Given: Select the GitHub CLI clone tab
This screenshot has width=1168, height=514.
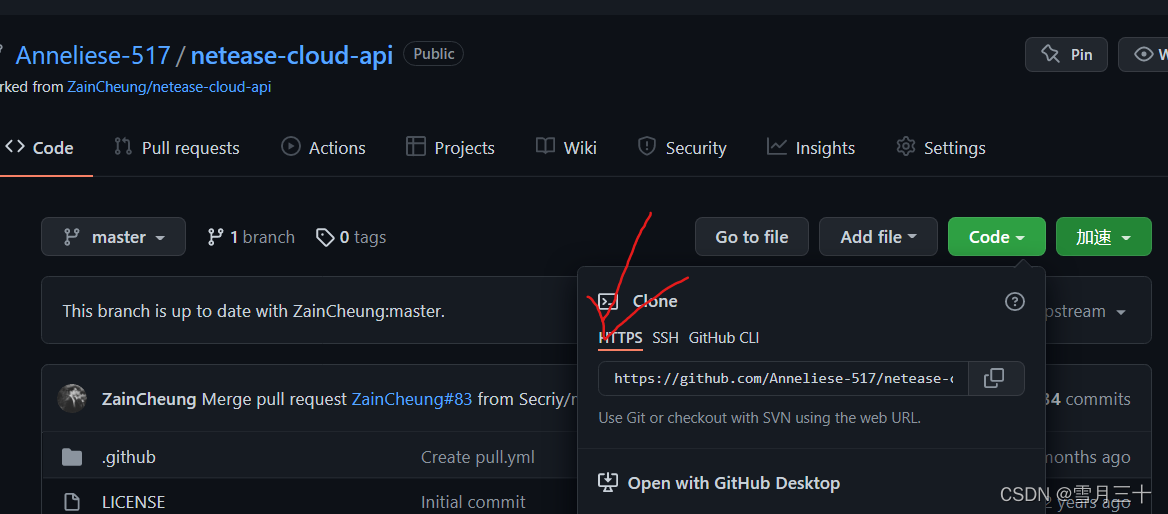Looking at the screenshot, I should point(724,337).
